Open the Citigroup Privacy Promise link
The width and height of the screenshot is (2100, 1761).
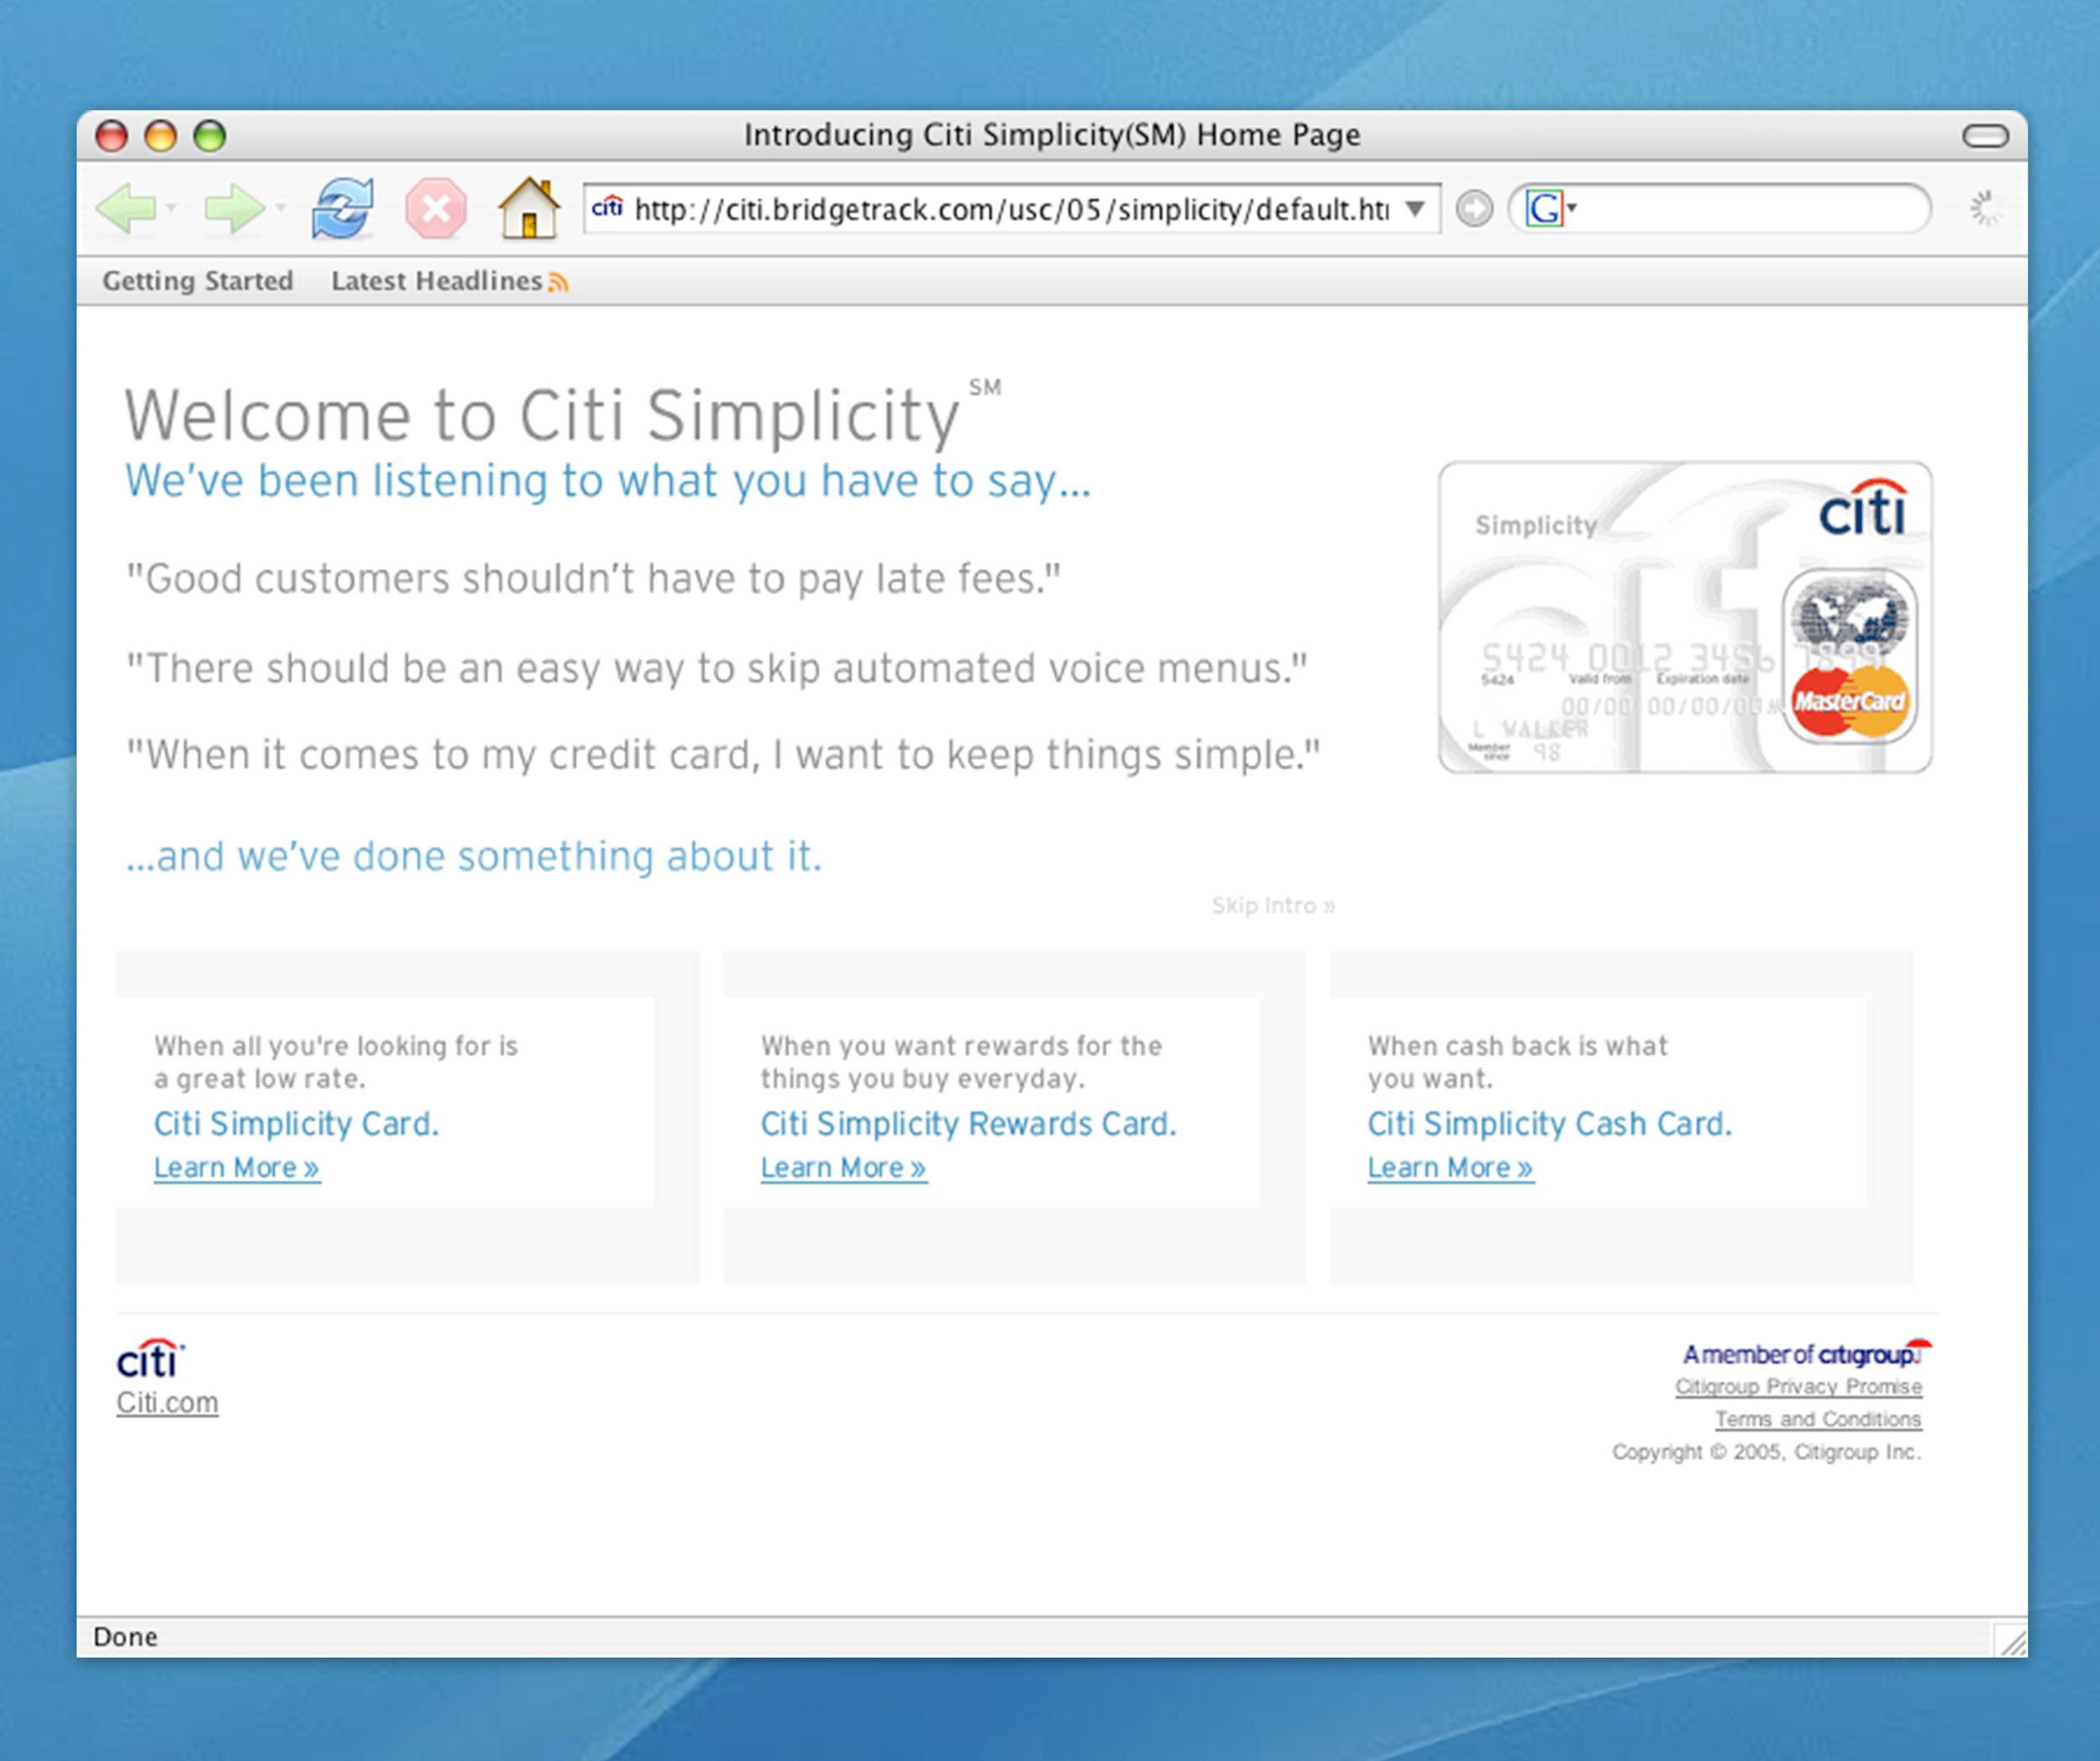click(1798, 1387)
